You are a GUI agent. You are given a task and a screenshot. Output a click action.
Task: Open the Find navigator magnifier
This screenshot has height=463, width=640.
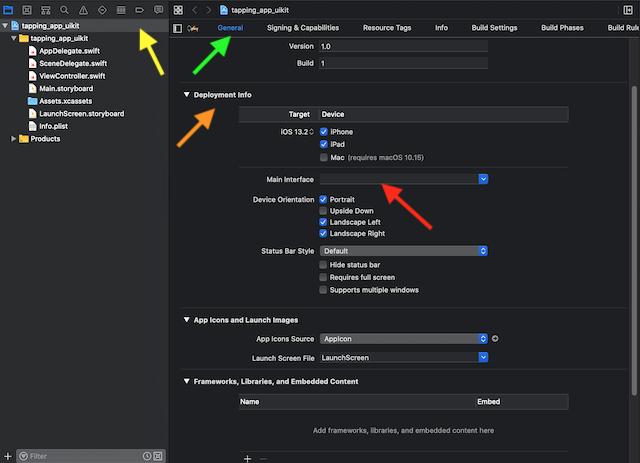[x=64, y=10]
